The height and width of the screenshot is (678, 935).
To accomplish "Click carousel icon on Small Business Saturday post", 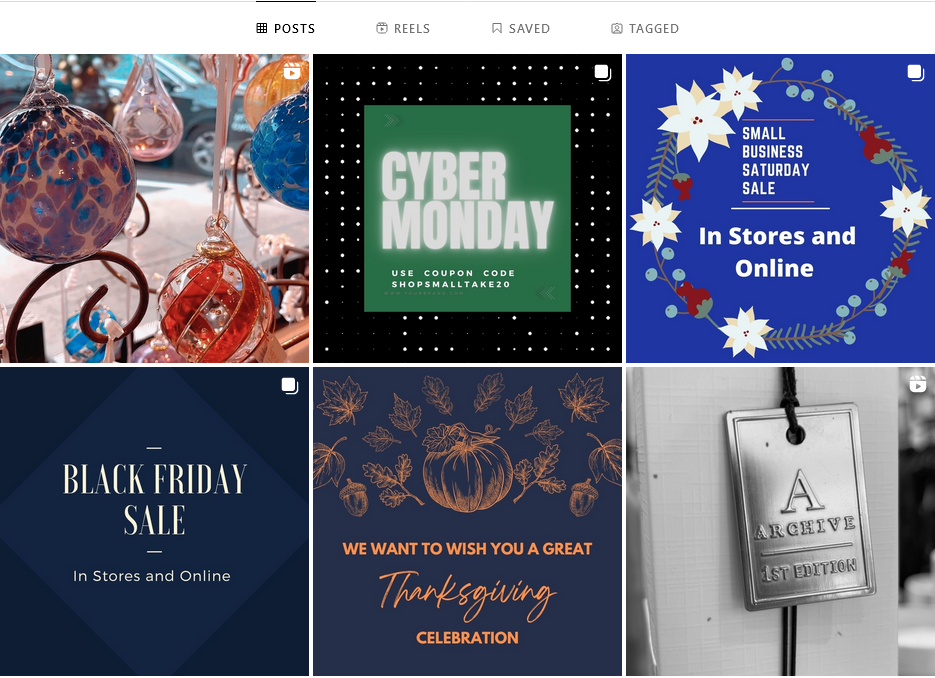I will 916,73.
